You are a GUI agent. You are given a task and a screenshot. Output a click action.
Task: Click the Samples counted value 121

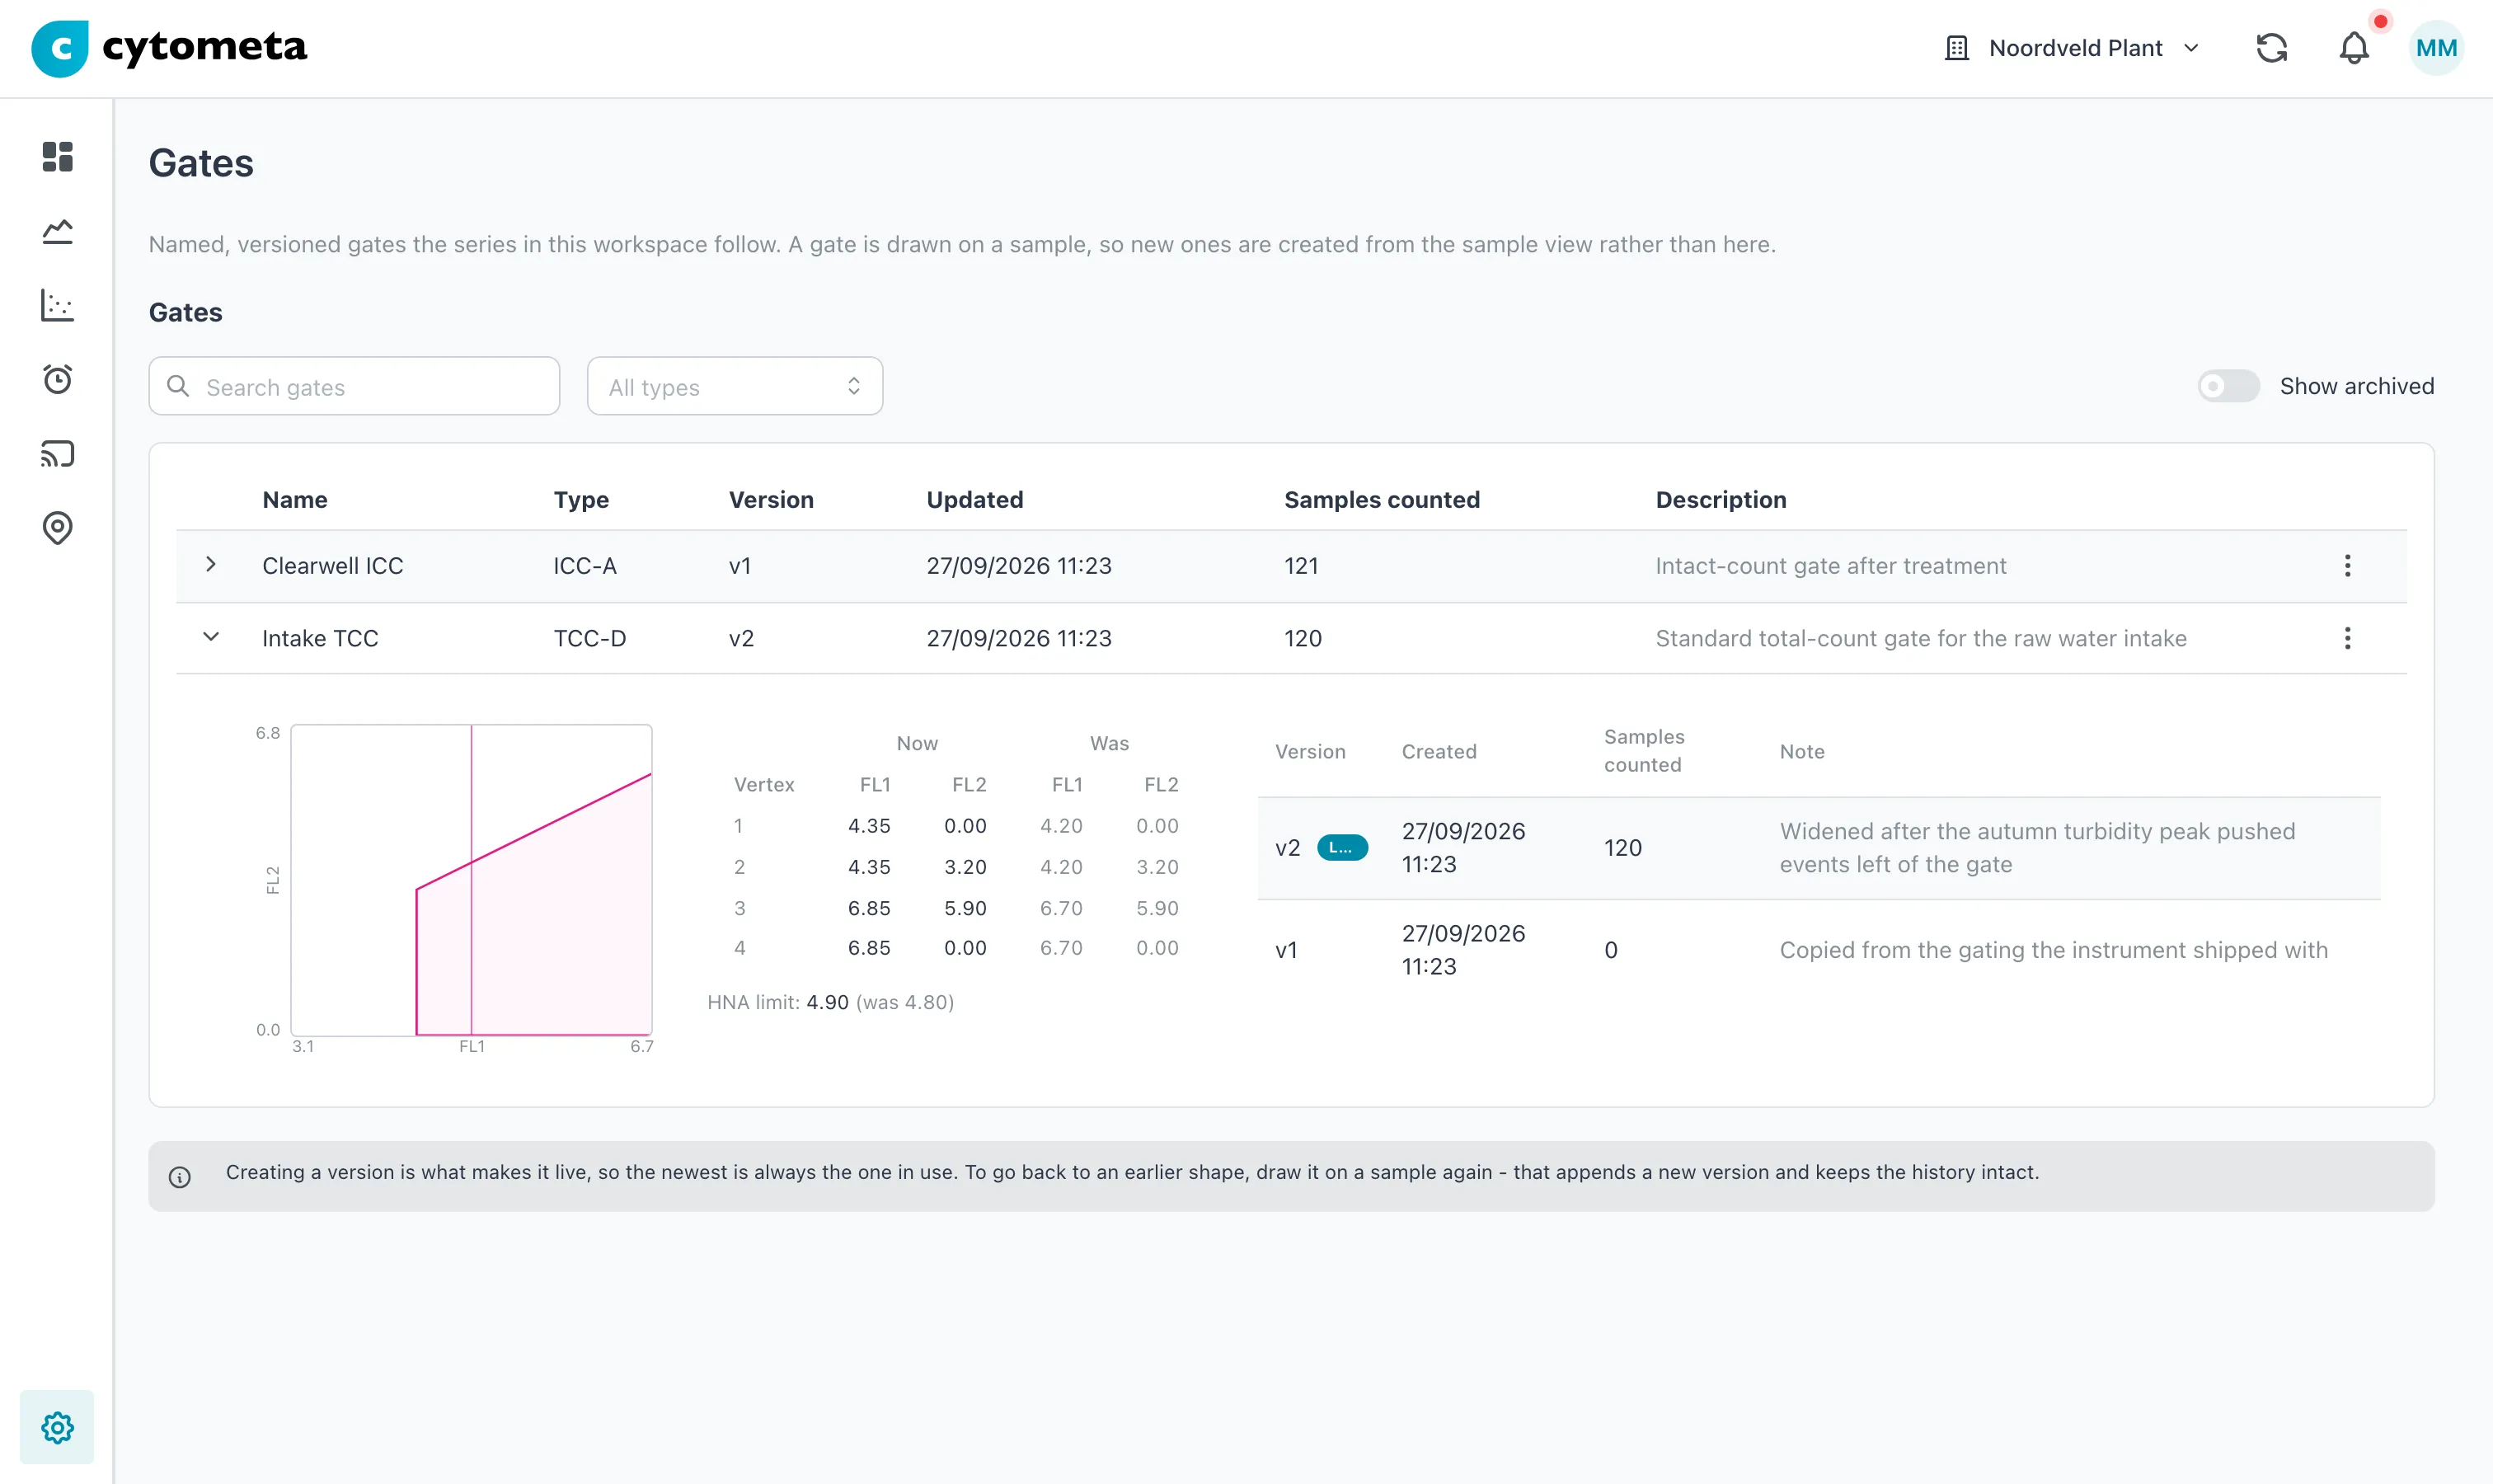click(x=1301, y=566)
